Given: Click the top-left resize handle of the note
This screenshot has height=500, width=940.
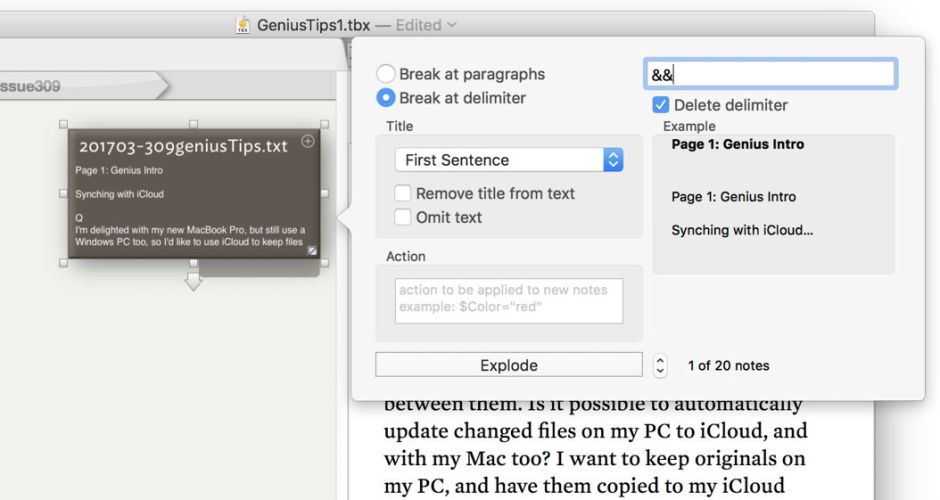Looking at the screenshot, I should coord(64,126).
